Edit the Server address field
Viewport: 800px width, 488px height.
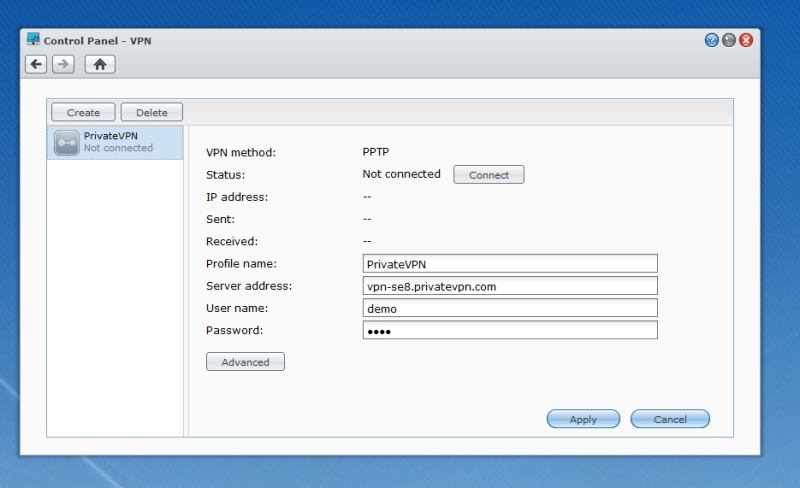[x=510, y=286]
